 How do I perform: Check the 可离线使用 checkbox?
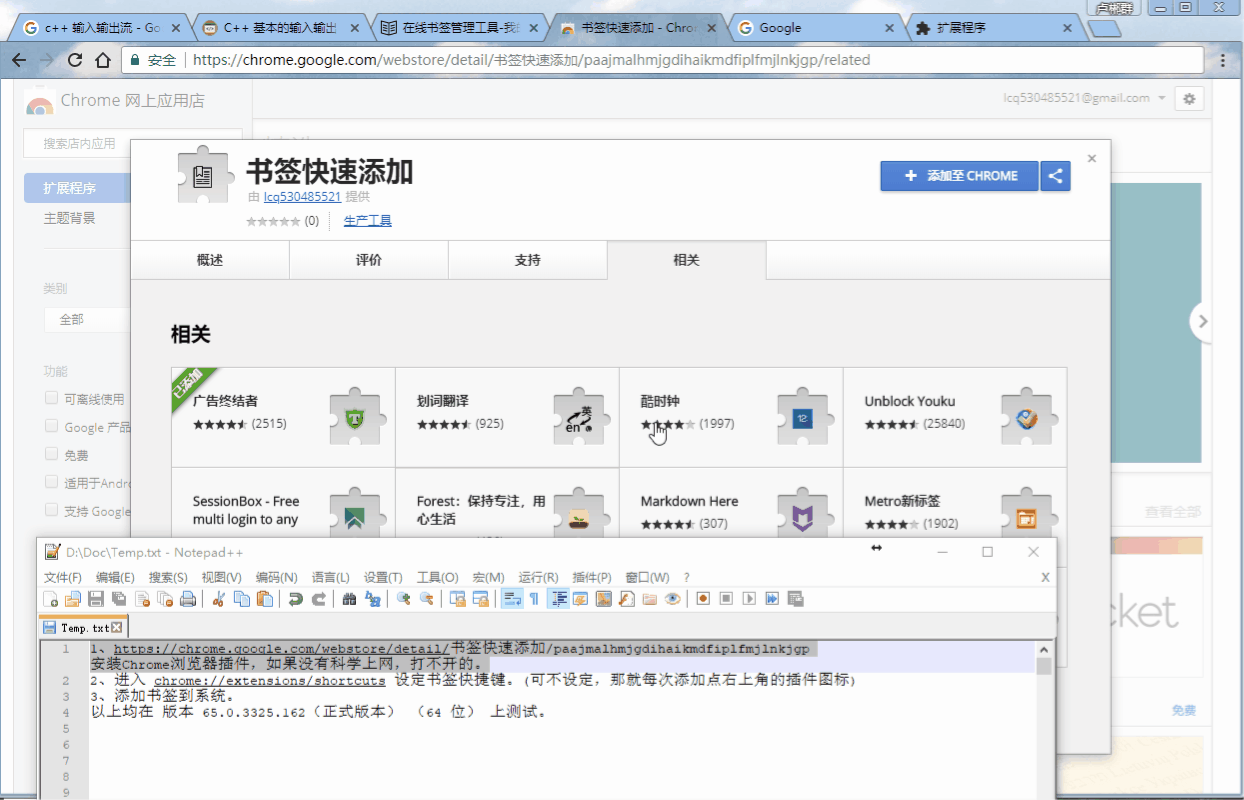pyautogui.click(x=51, y=399)
